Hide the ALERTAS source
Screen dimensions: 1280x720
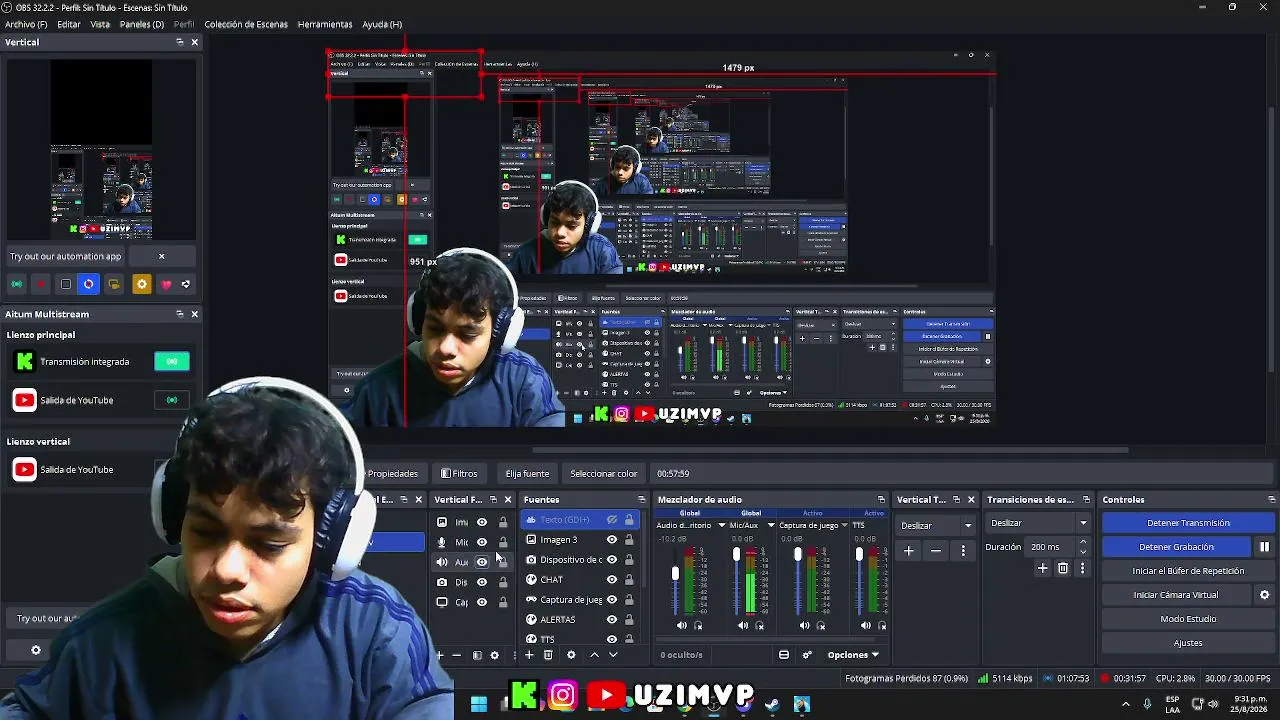(x=612, y=619)
